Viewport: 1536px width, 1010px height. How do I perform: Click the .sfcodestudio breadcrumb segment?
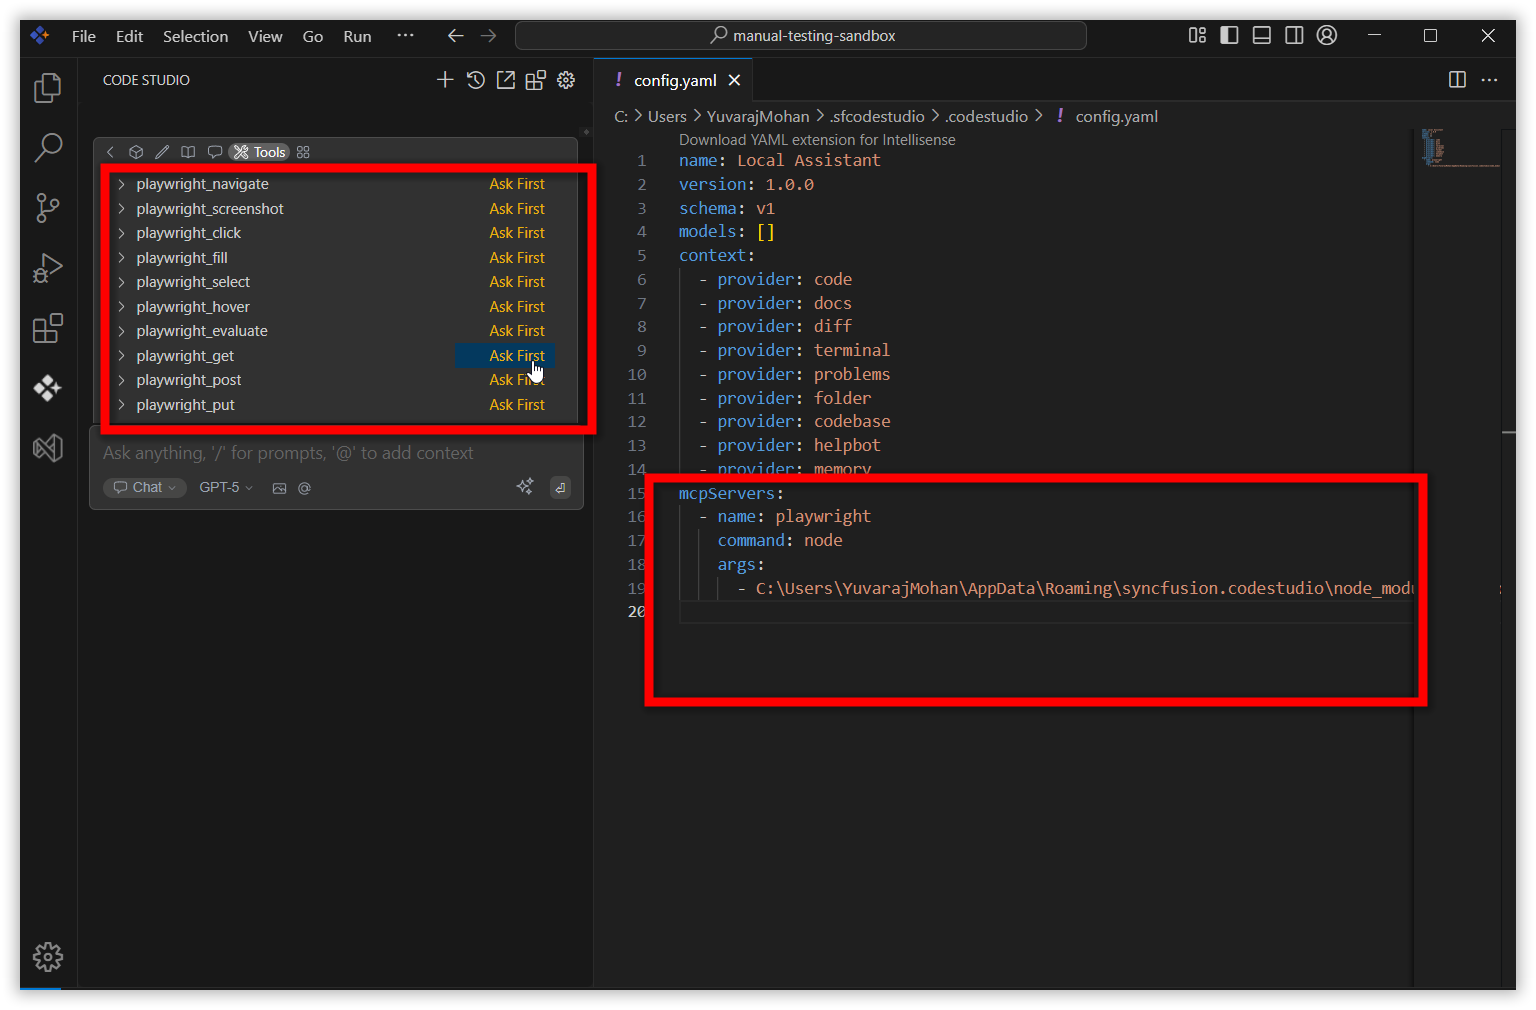pyautogui.click(x=877, y=117)
